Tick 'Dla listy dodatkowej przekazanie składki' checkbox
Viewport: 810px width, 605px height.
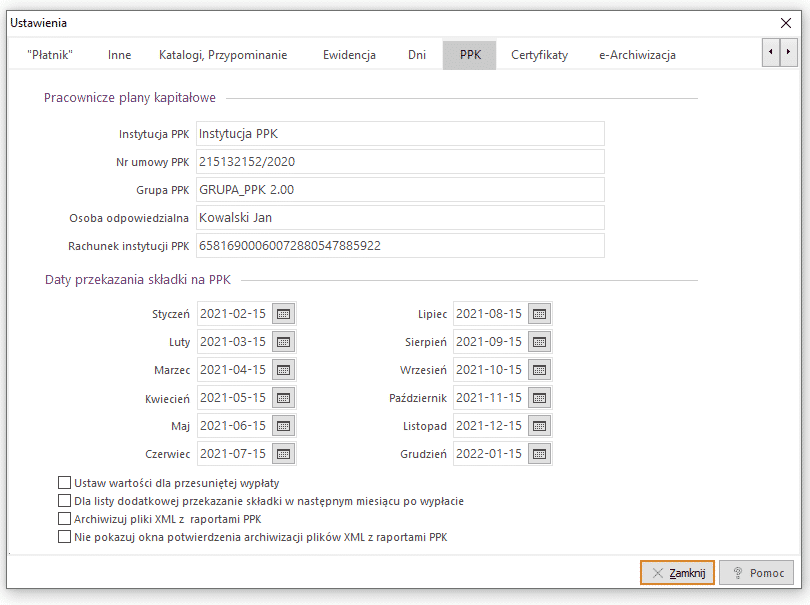pos(64,501)
